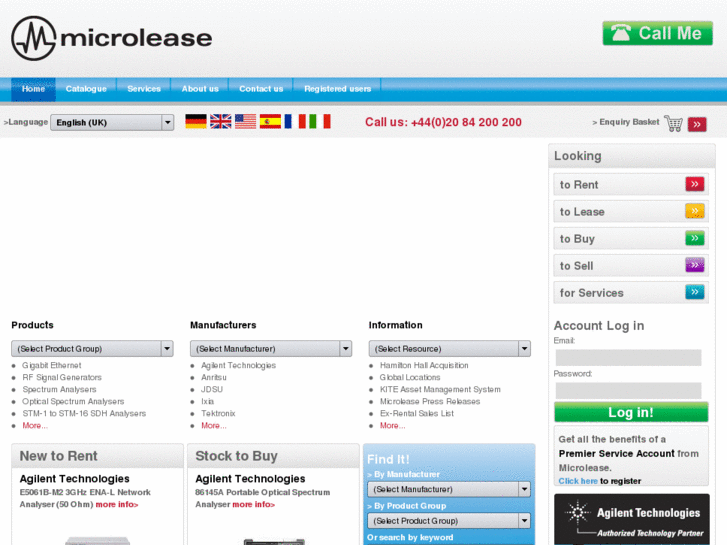Select the US flag icon
The height and width of the screenshot is (545, 727).
[245, 122]
